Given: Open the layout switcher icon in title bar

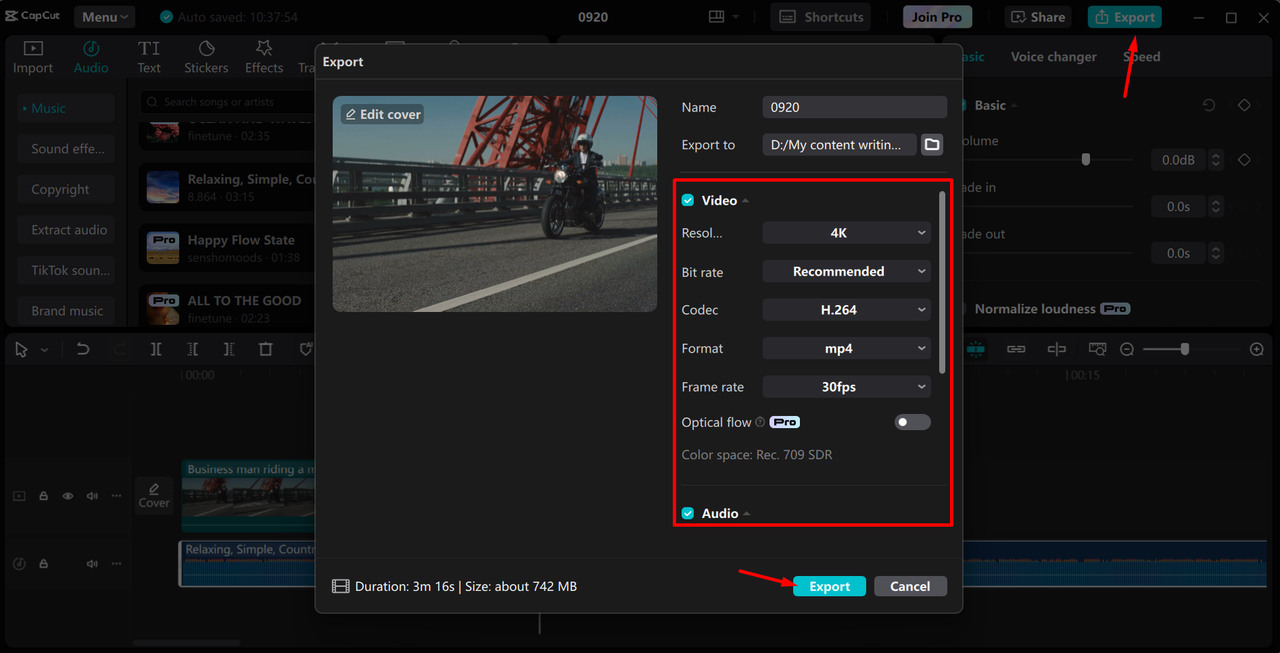Looking at the screenshot, I should point(724,17).
